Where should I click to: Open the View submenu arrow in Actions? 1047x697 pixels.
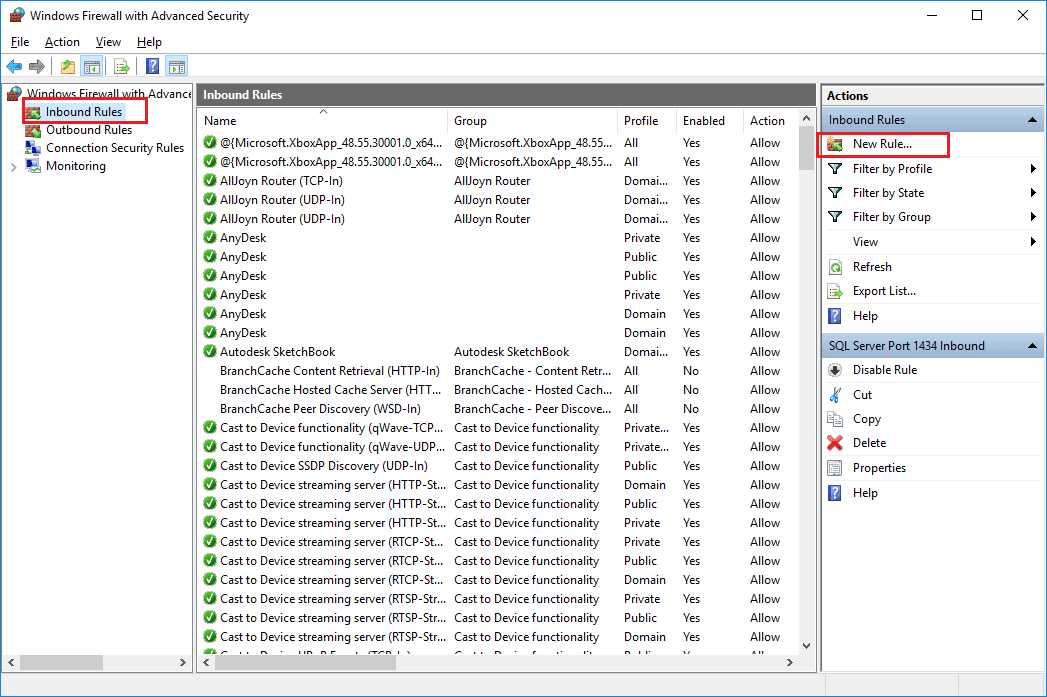tap(1033, 242)
